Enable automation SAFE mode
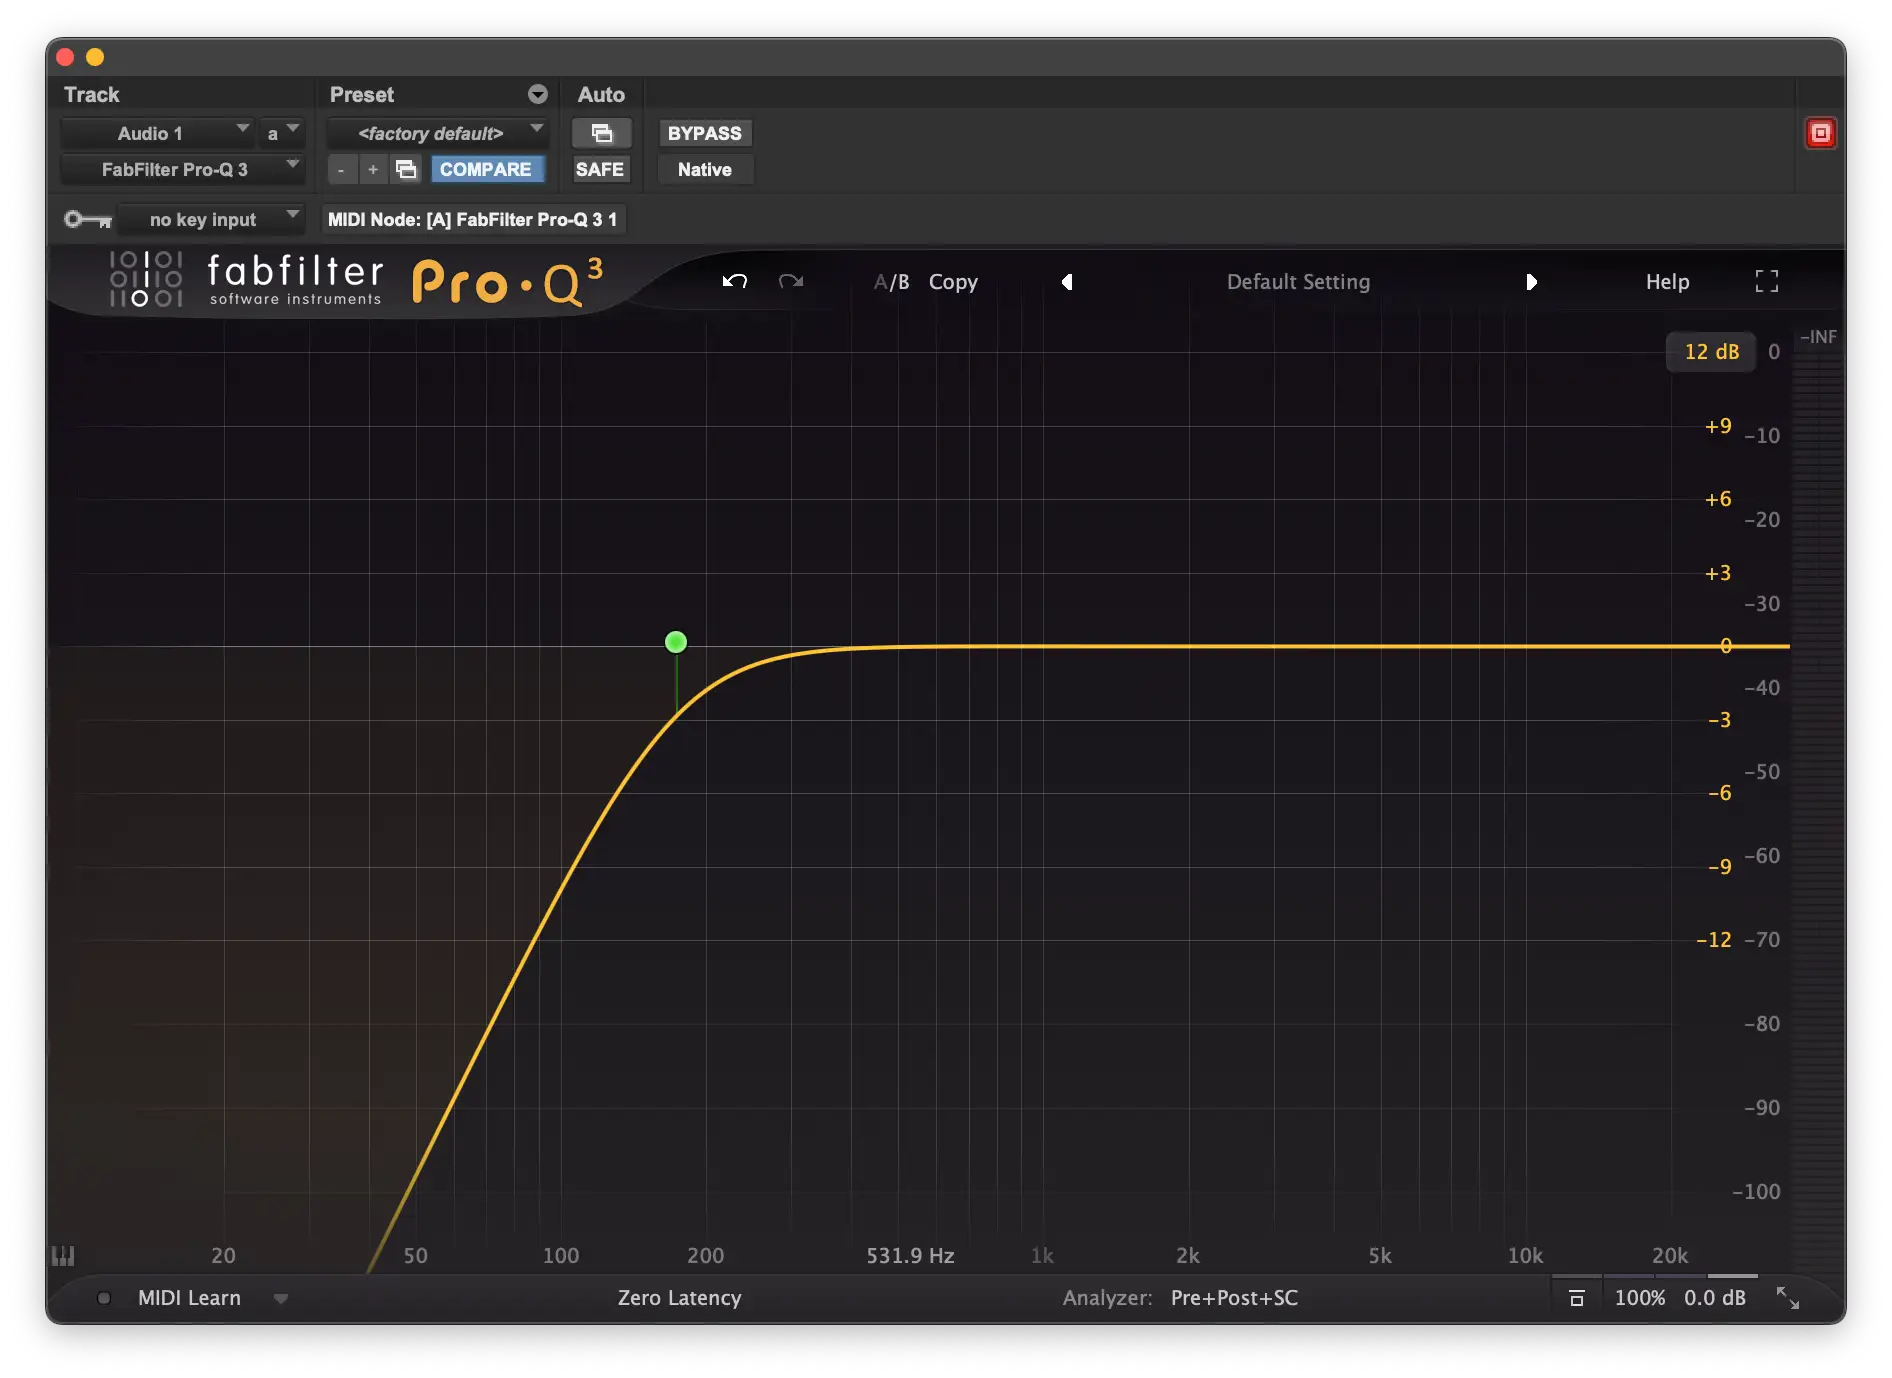Image resolution: width=1892 pixels, height=1378 pixels. 599,170
